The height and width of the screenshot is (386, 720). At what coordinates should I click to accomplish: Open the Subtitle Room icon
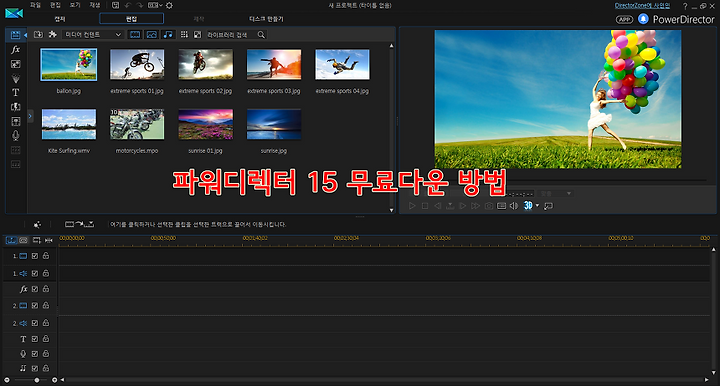(x=15, y=164)
